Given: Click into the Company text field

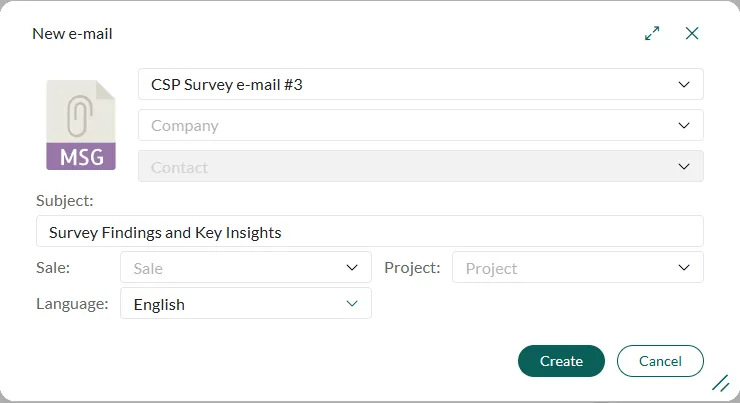Looking at the screenshot, I should 400,126.
